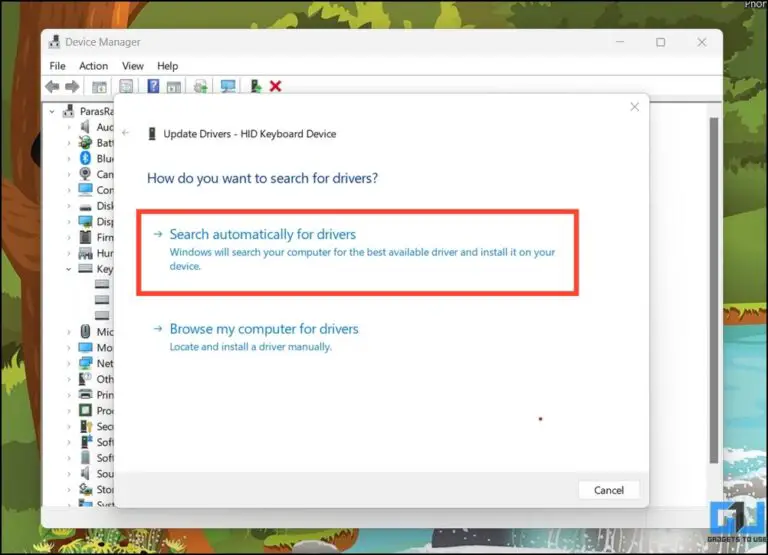Click the Forward arrow in Device Manager toolbar
Viewport: 768px width, 555px height.
point(72,87)
